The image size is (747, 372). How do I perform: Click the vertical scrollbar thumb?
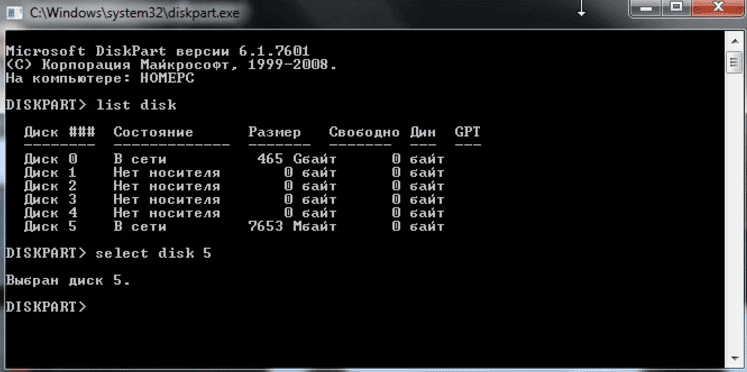pyautogui.click(x=734, y=63)
